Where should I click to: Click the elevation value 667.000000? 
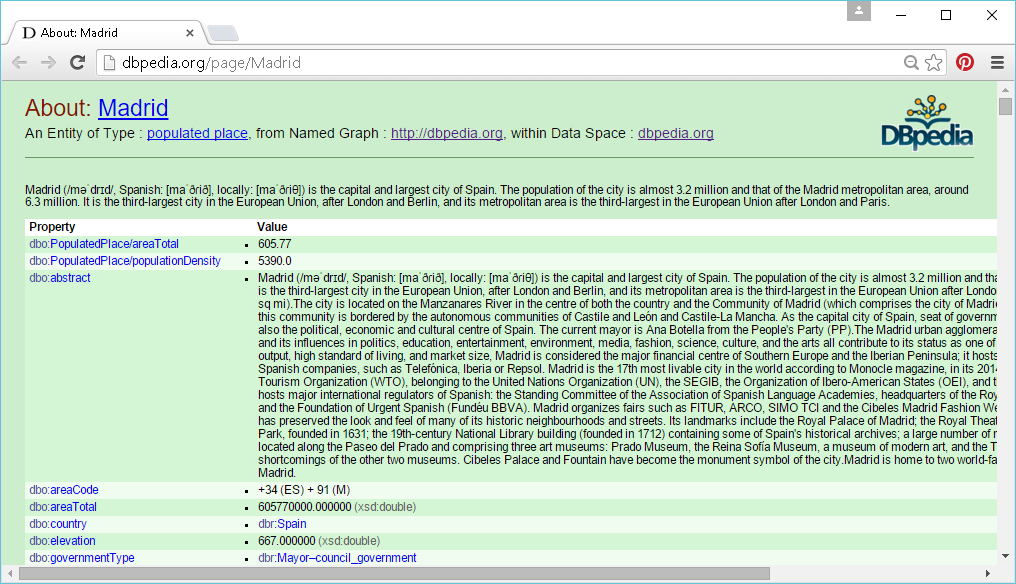286,541
